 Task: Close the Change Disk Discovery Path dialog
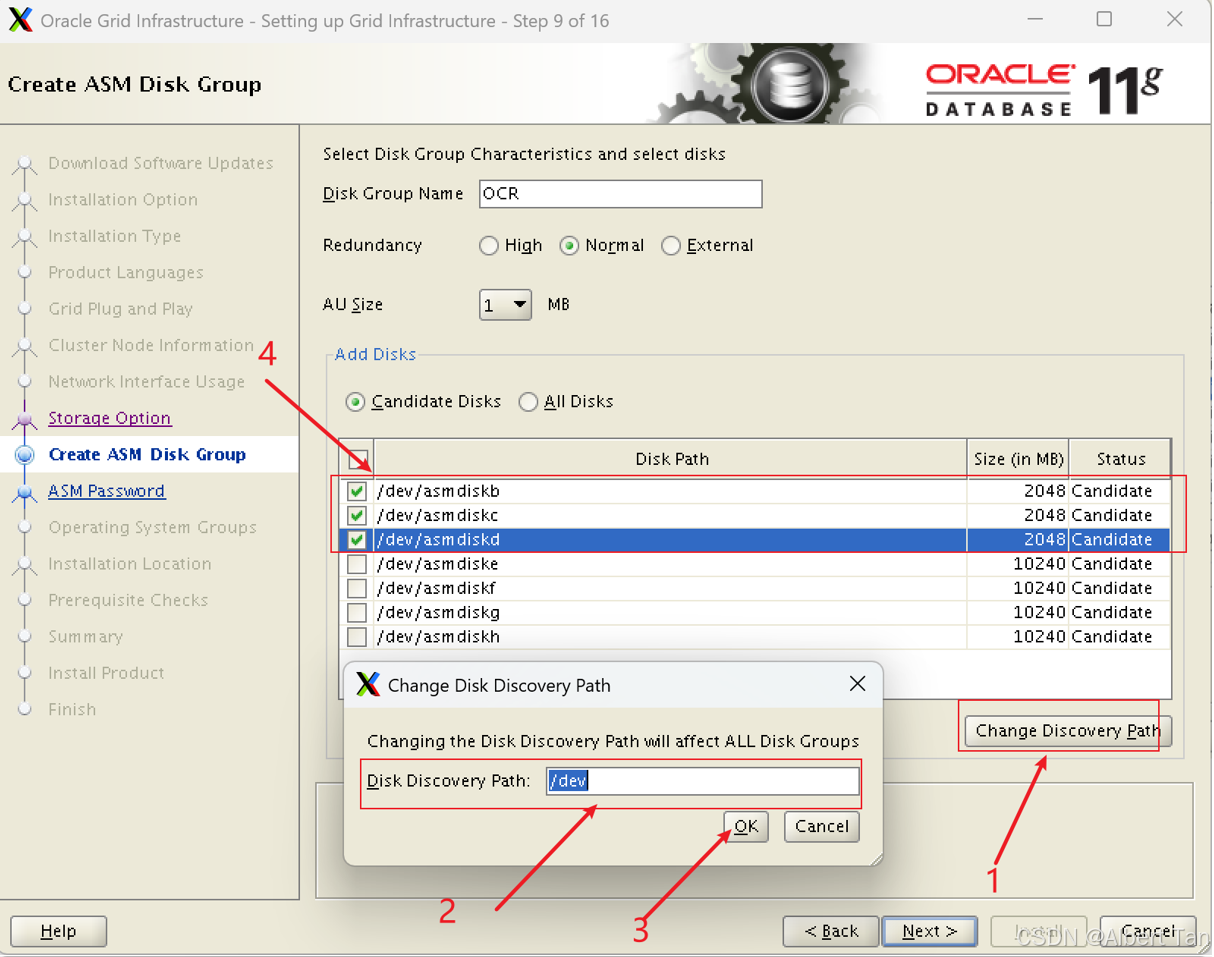(x=857, y=684)
